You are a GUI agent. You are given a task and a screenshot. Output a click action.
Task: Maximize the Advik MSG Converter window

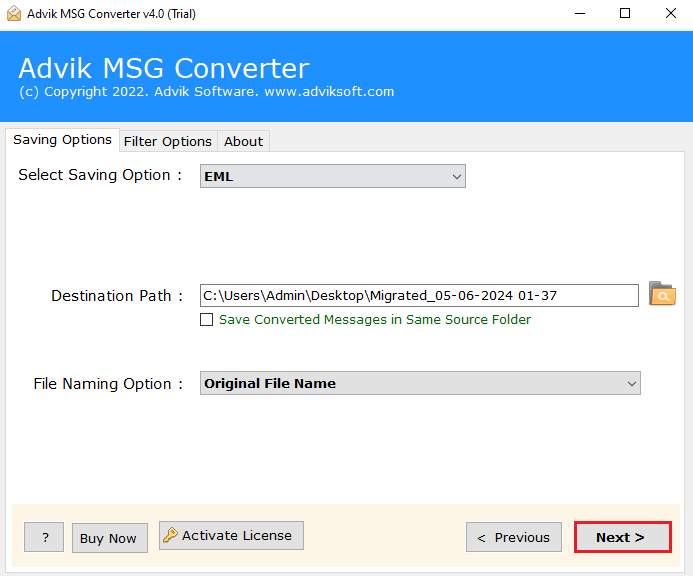[x=625, y=14]
